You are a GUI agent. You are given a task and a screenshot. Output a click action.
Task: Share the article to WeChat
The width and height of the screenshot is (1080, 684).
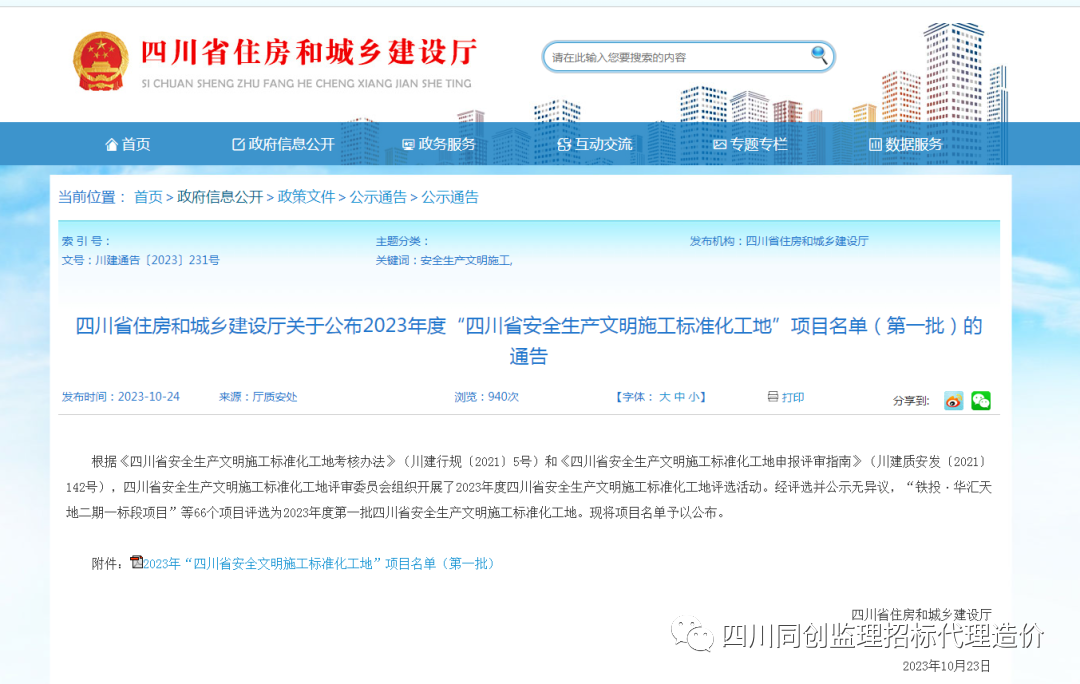(x=981, y=400)
